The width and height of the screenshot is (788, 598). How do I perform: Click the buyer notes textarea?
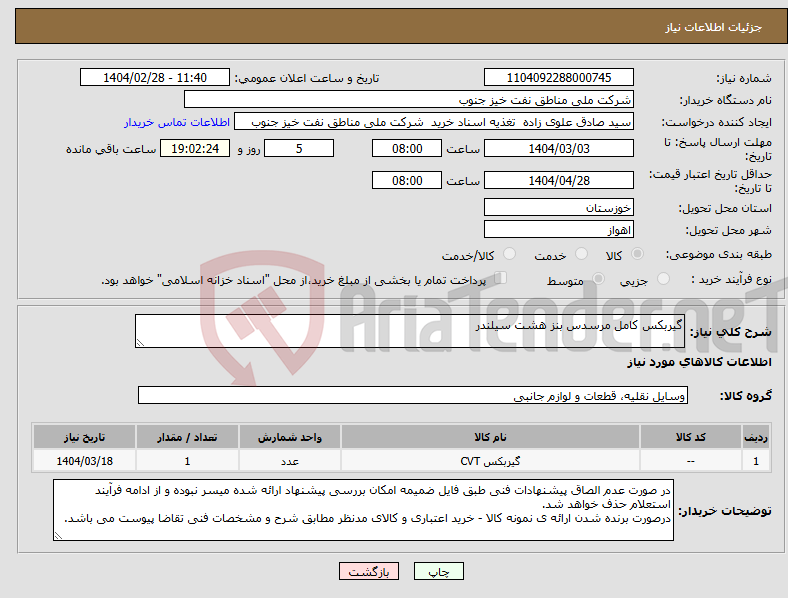coord(363,510)
